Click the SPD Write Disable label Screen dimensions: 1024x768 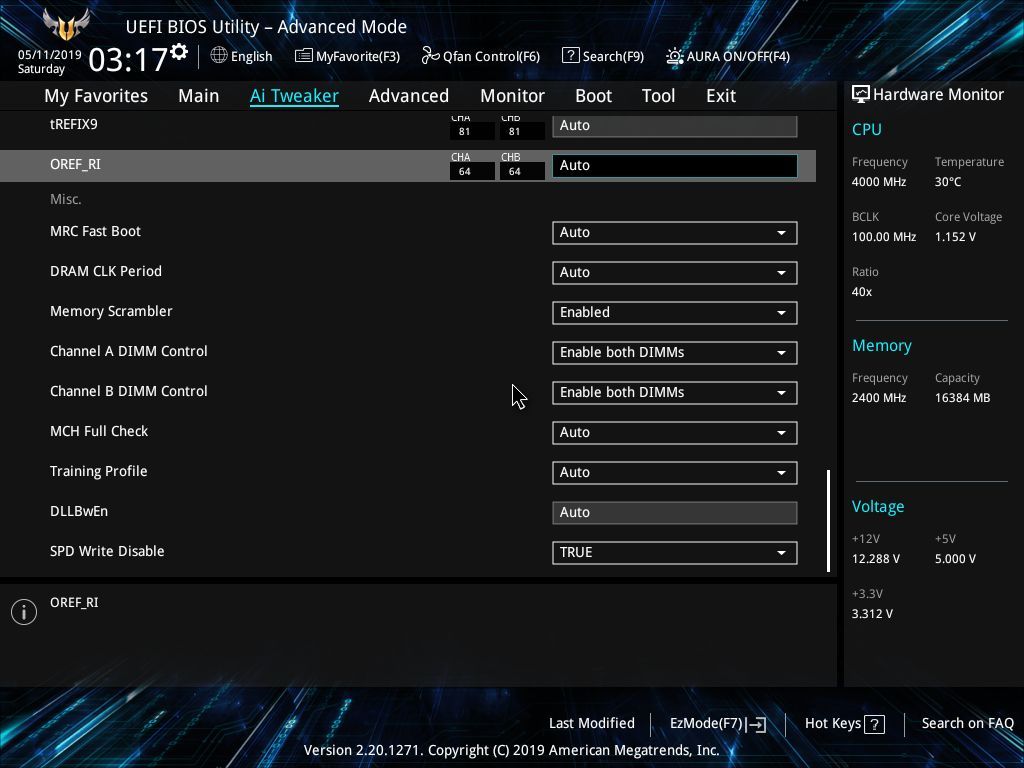[107, 551]
